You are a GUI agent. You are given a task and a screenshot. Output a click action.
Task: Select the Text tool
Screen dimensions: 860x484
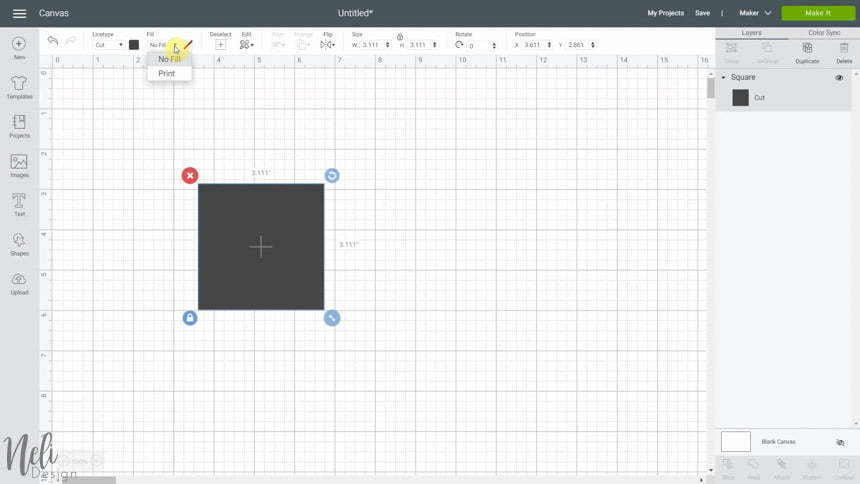coord(19,201)
